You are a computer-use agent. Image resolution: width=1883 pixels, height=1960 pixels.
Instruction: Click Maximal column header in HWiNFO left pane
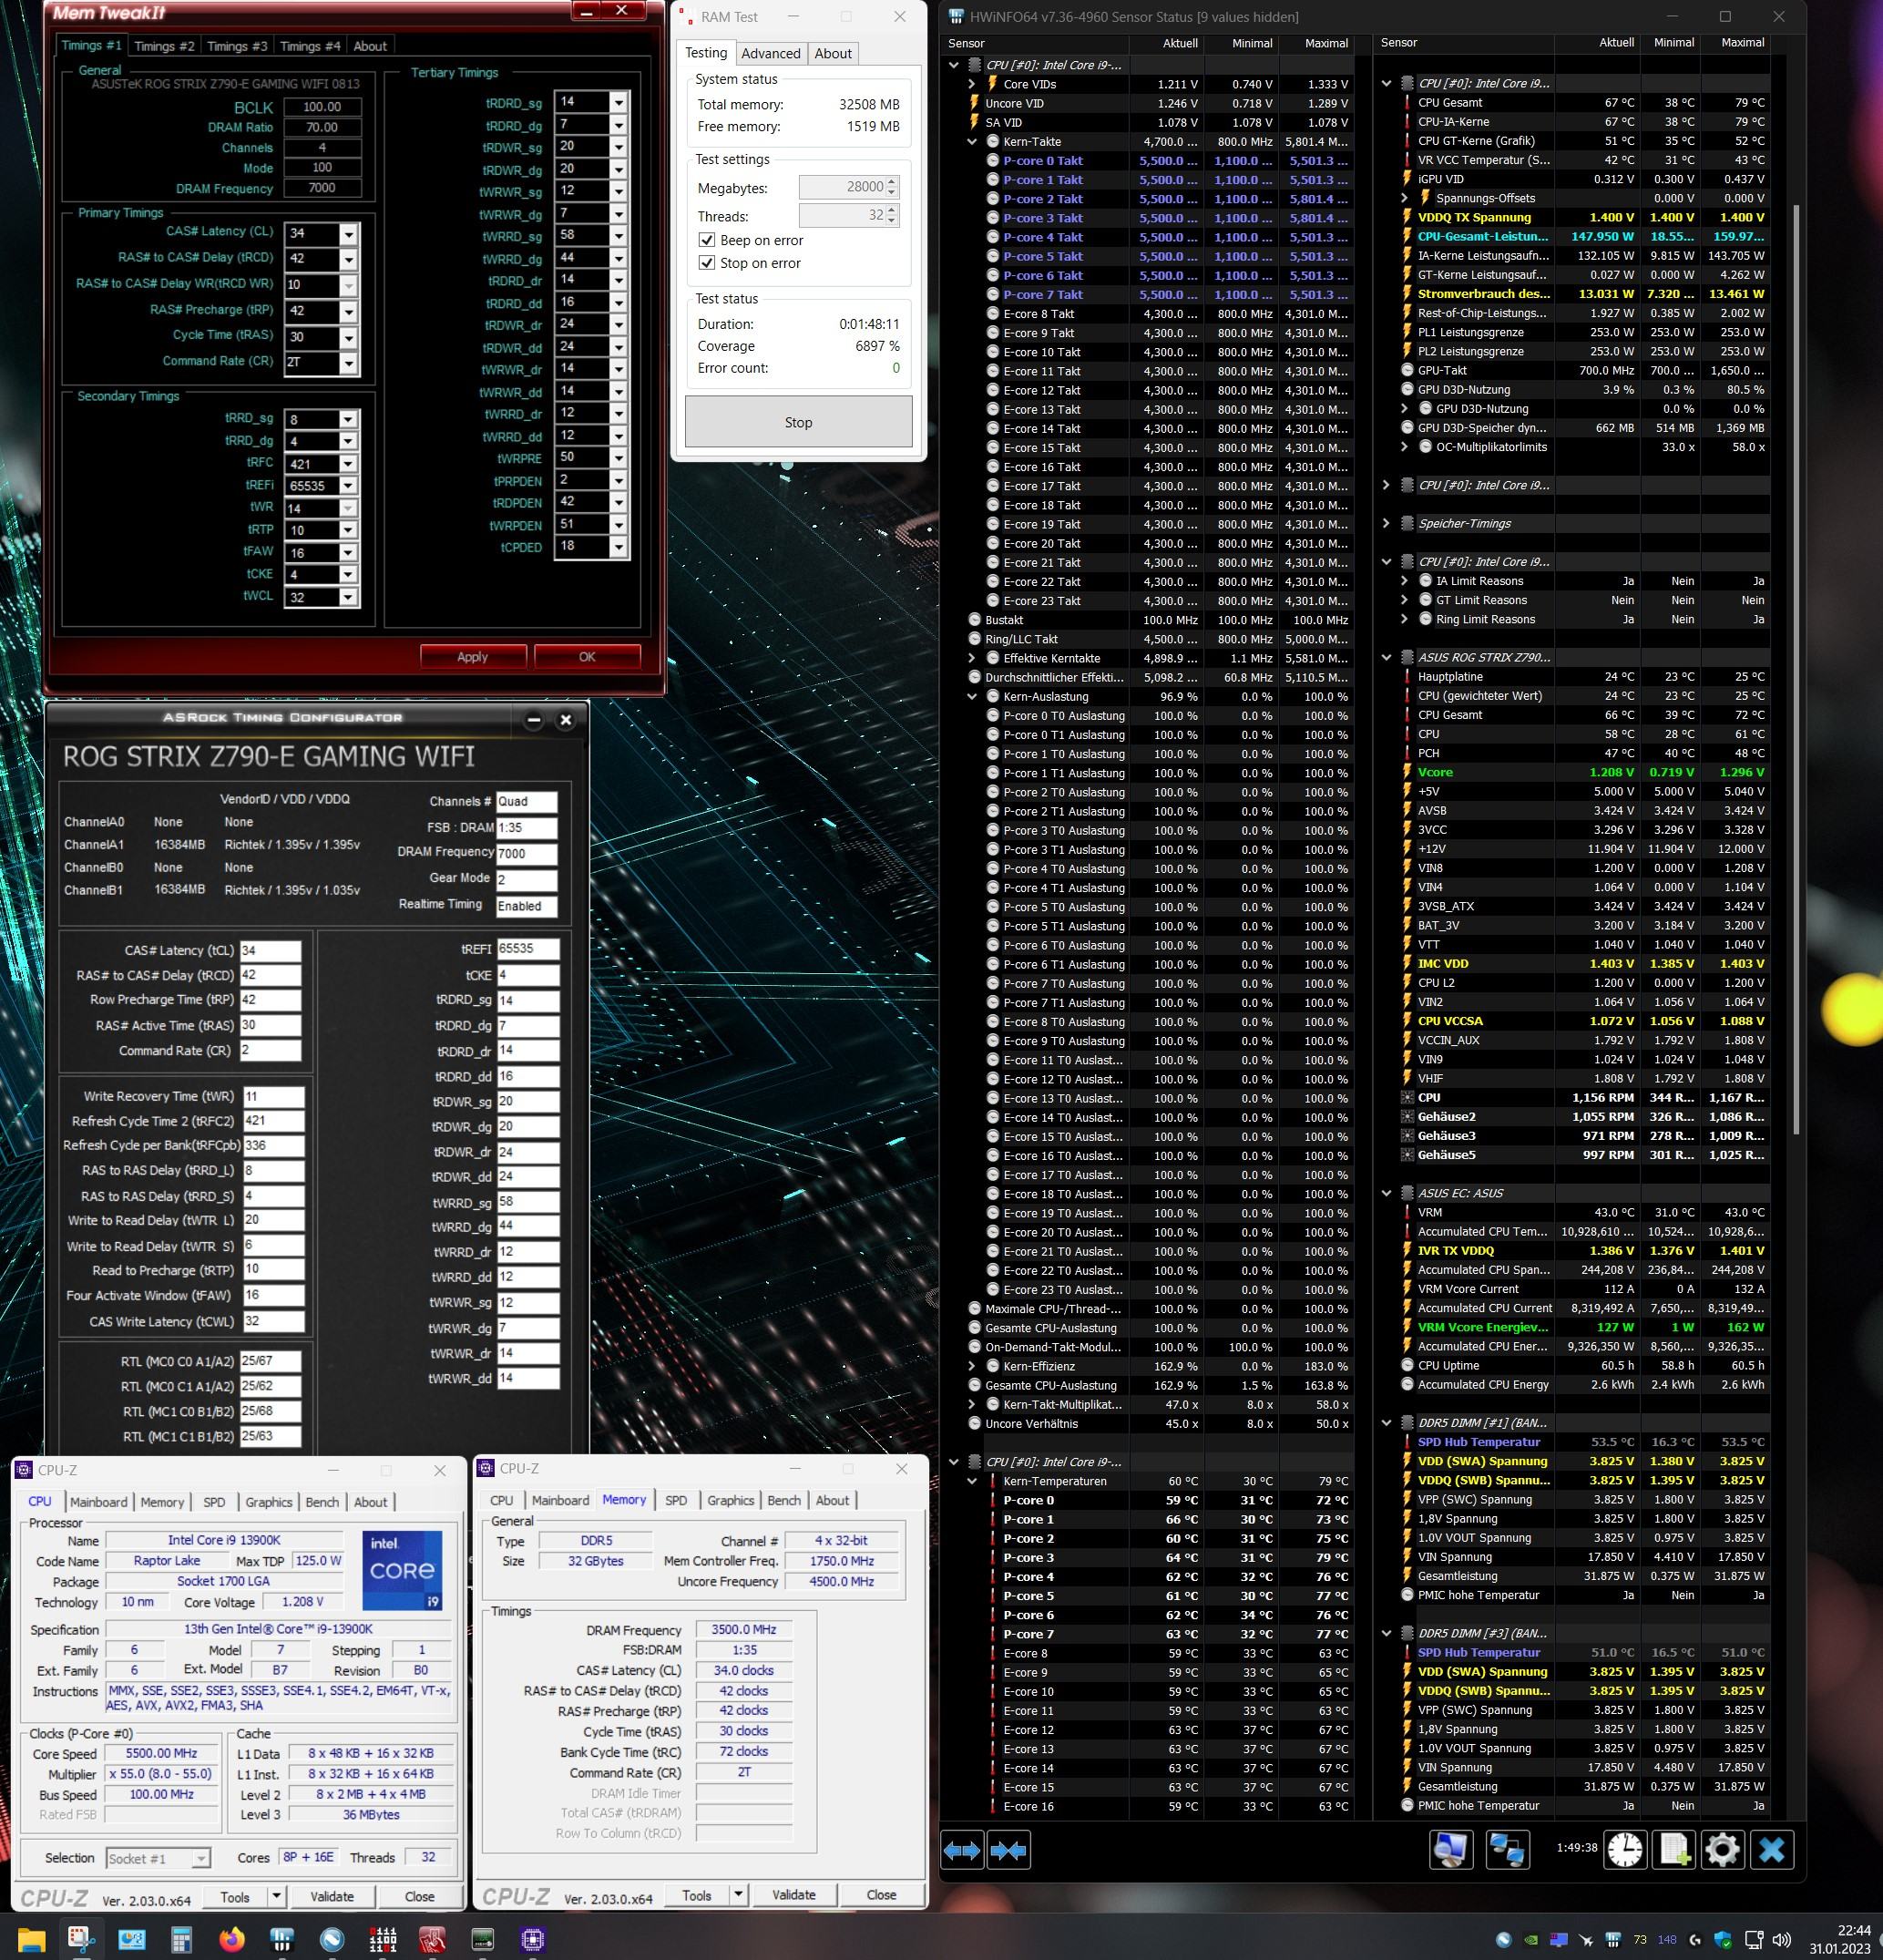pos(1326,43)
